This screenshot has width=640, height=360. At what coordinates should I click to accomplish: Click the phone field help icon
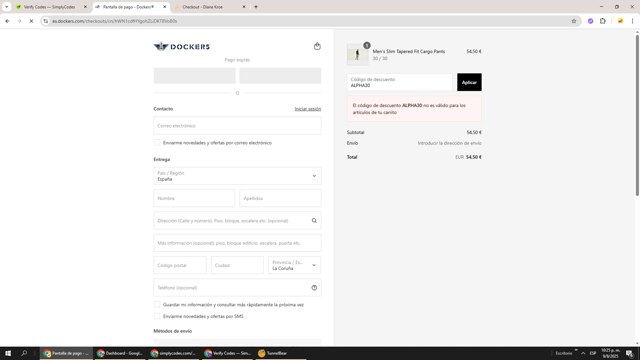click(x=314, y=288)
